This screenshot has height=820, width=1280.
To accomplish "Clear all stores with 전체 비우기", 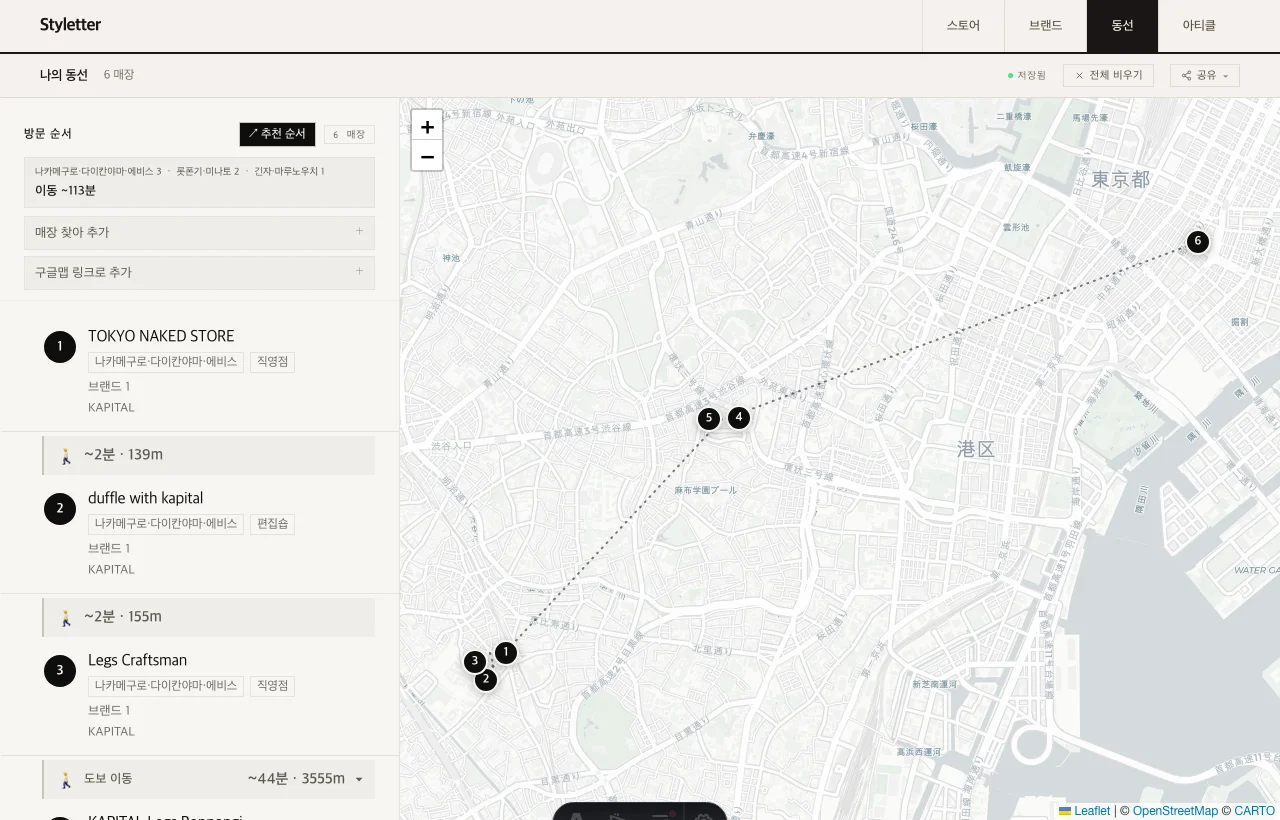I will click(1108, 75).
